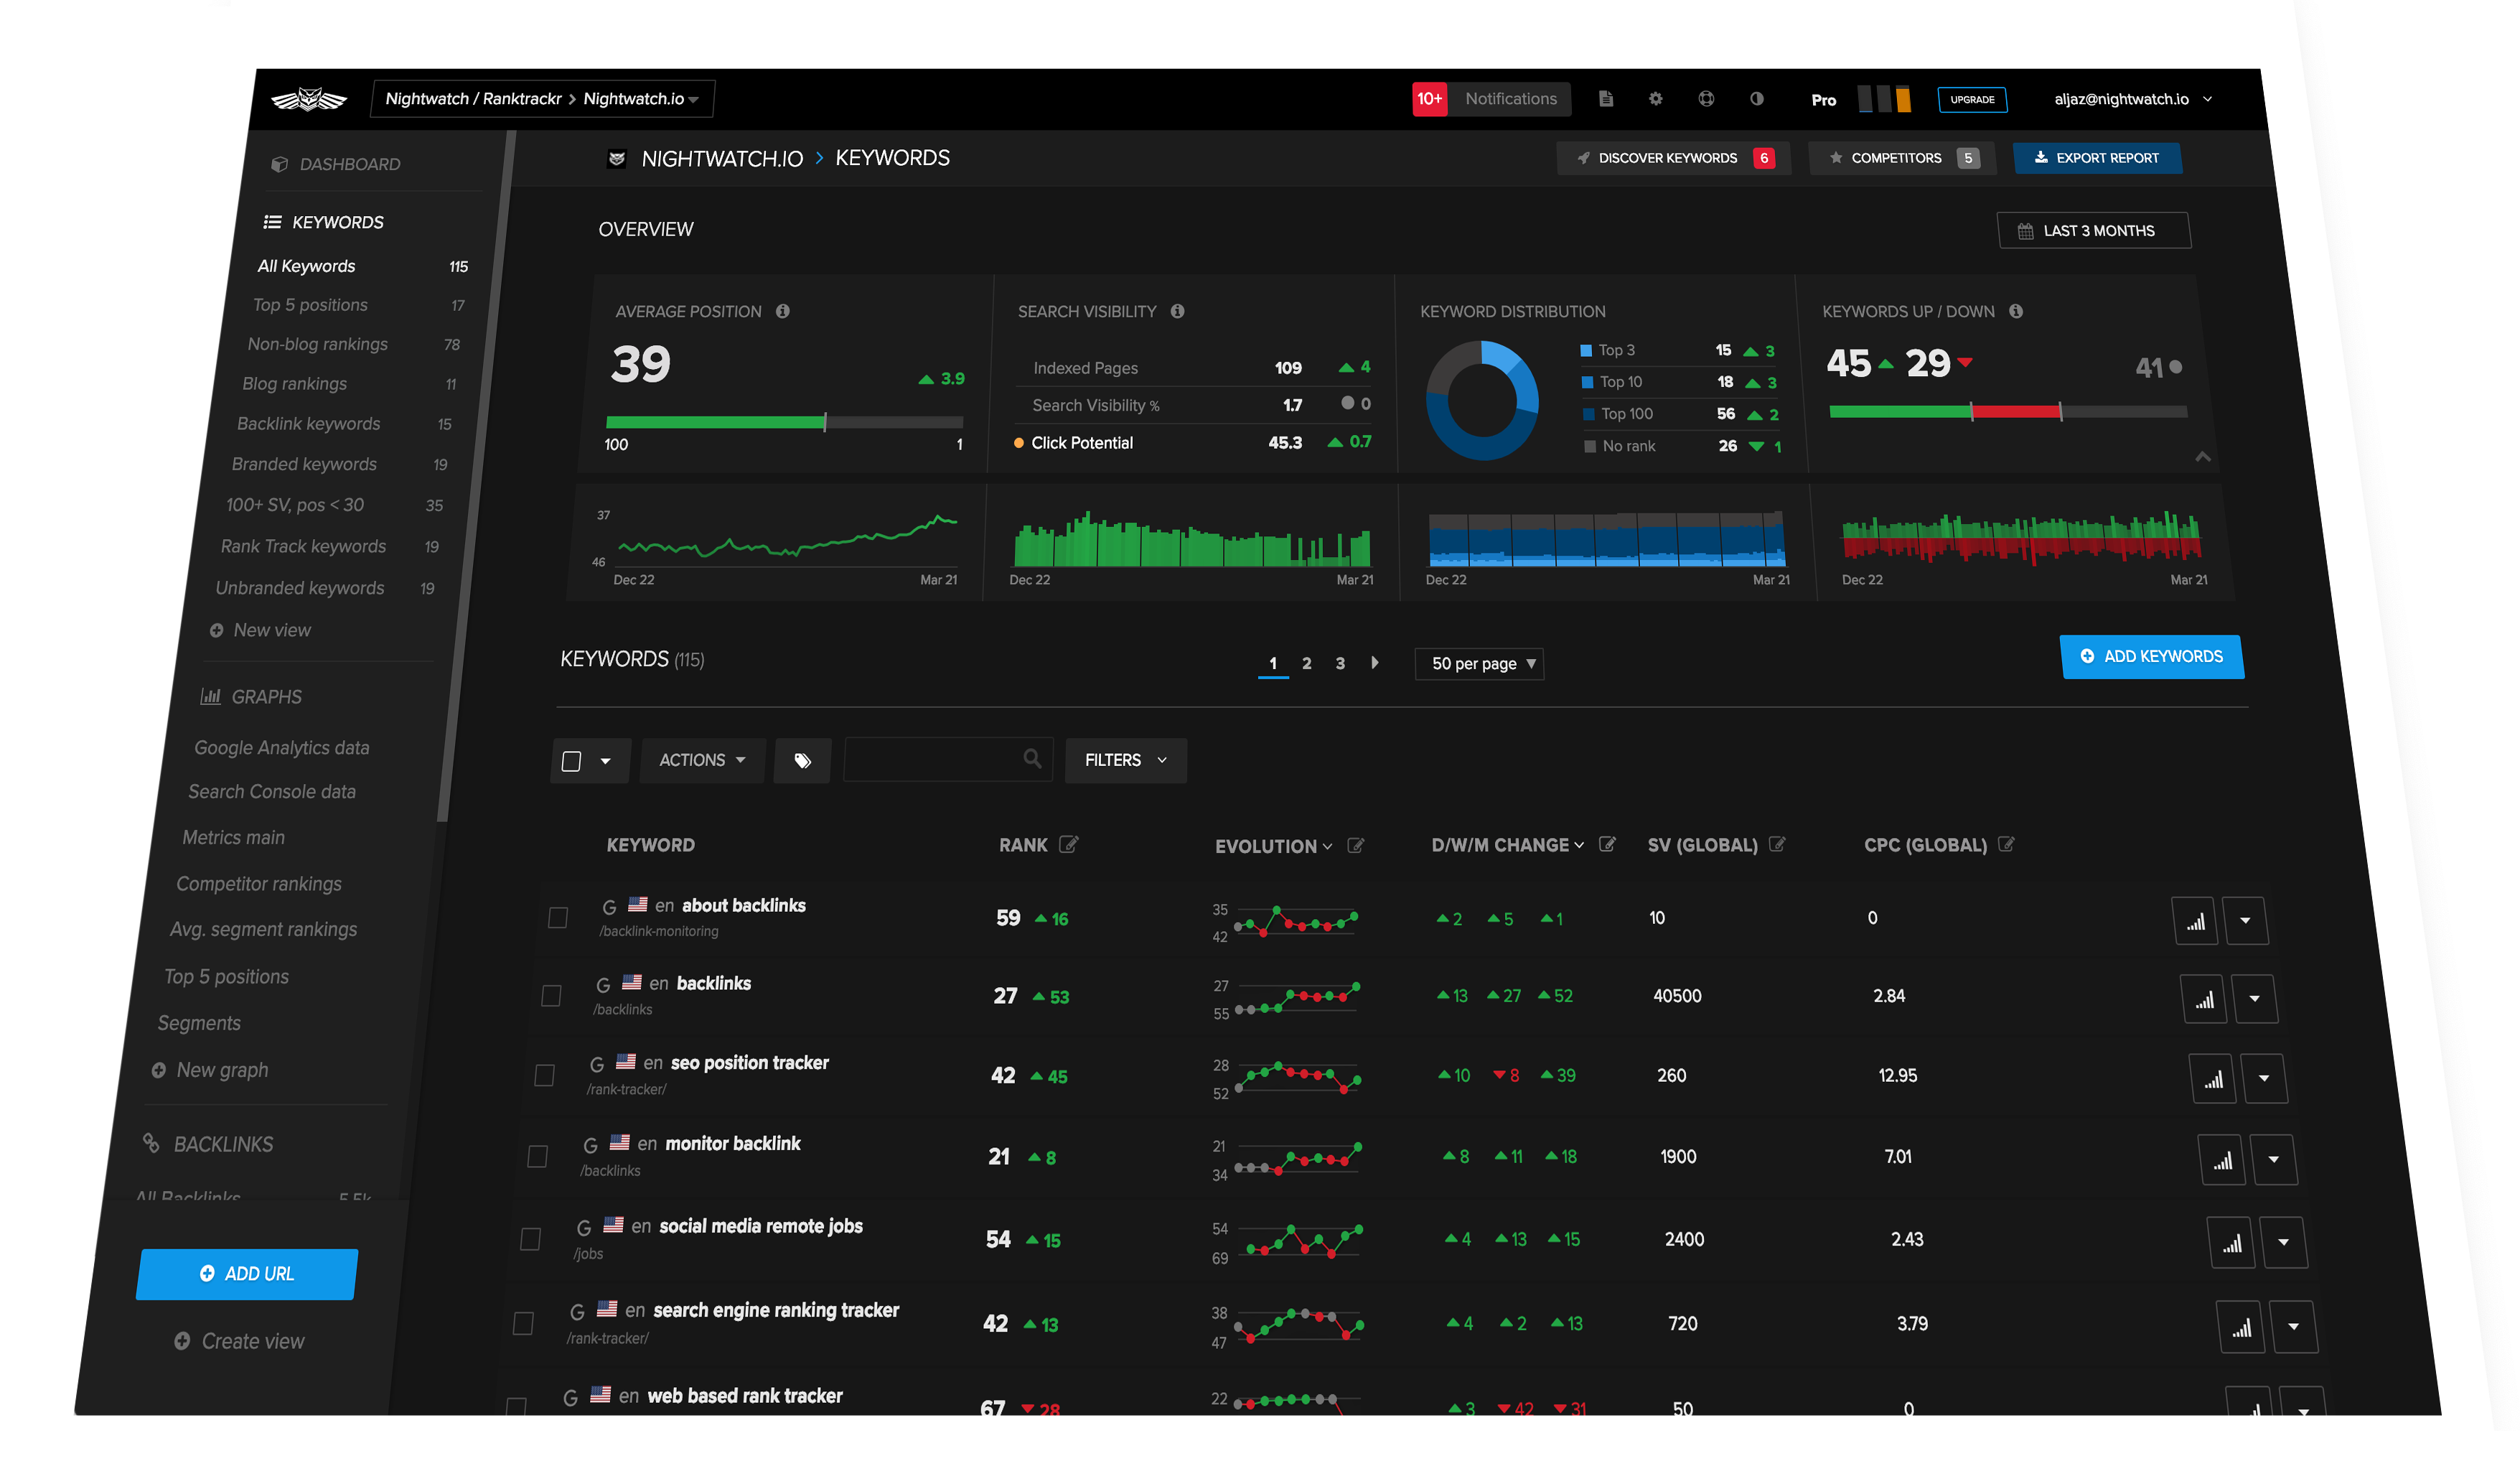
Task: Click the tag icon in keywords toolbar
Action: (802, 761)
